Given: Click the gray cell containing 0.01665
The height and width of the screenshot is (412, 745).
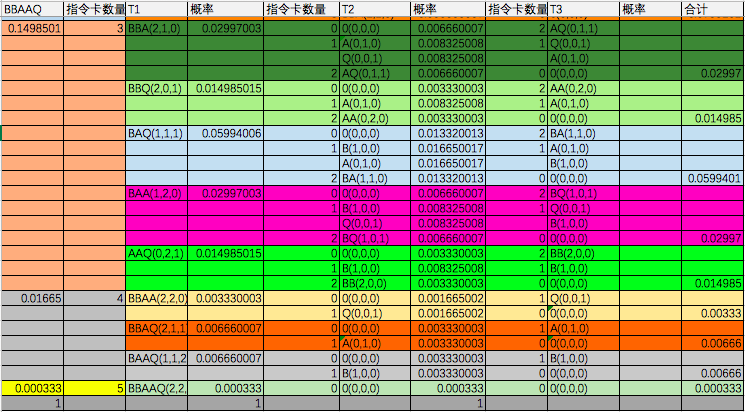Looking at the screenshot, I should (32, 298).
